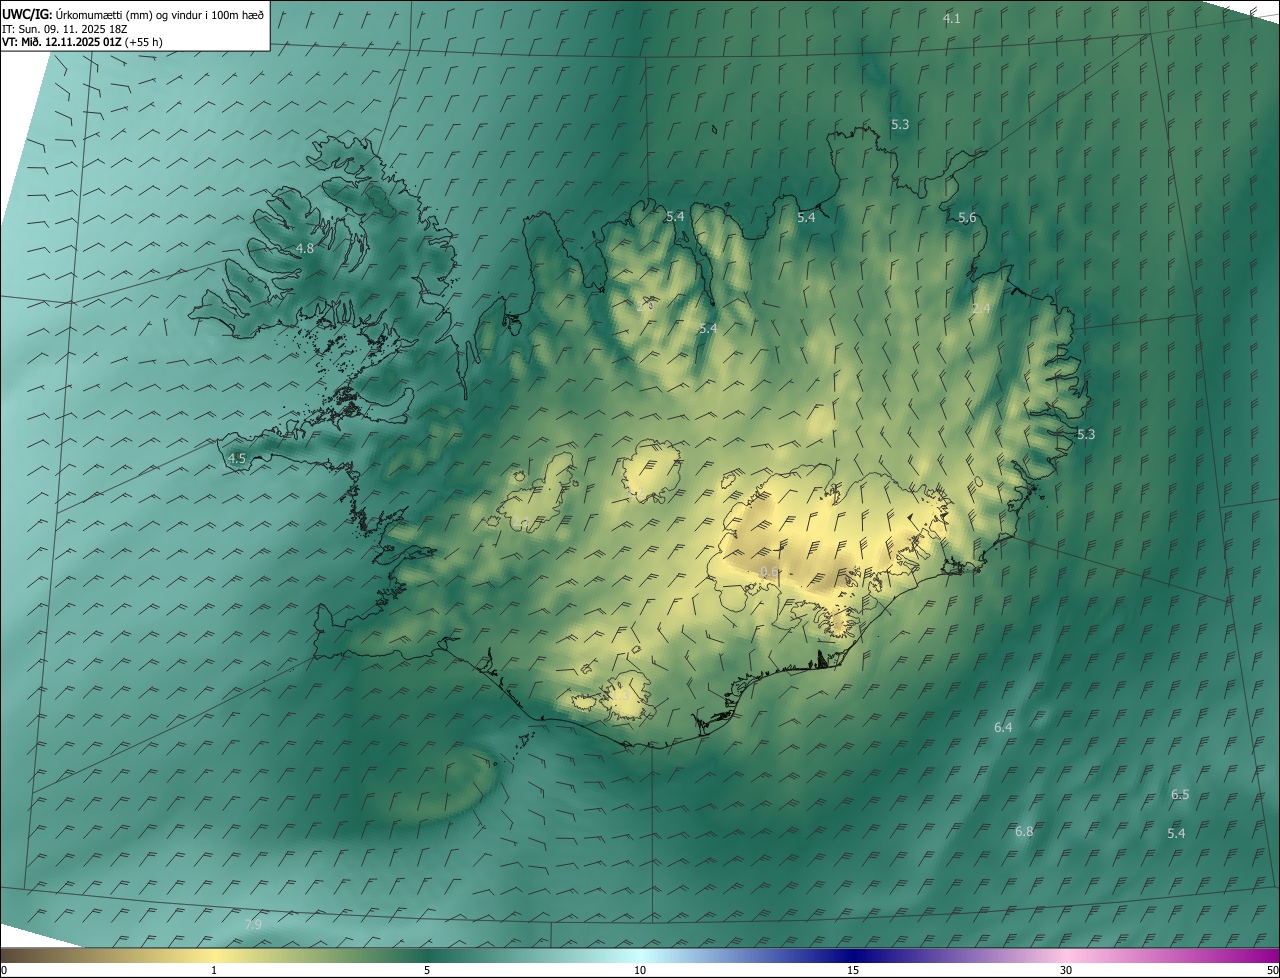Click the 5.3 value on the northeast peninsula
The image size is (1280, 978).
click(x=900, y=125)
